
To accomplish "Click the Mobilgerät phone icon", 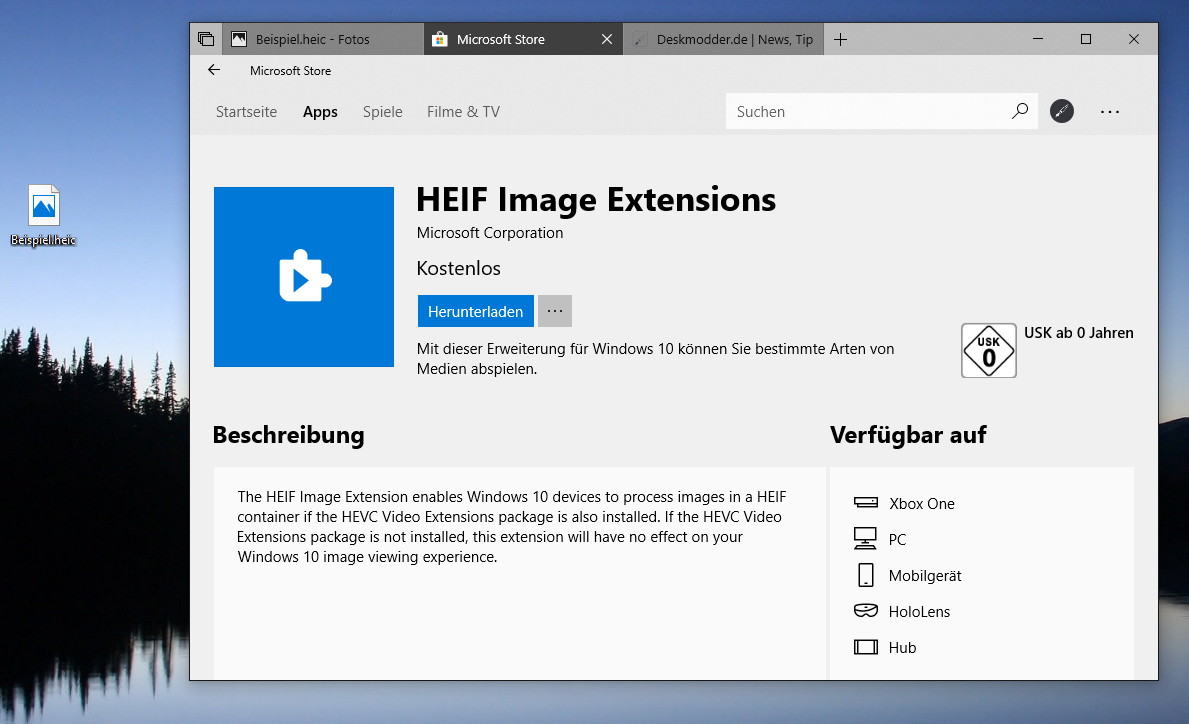I will [x=865, y=575].
